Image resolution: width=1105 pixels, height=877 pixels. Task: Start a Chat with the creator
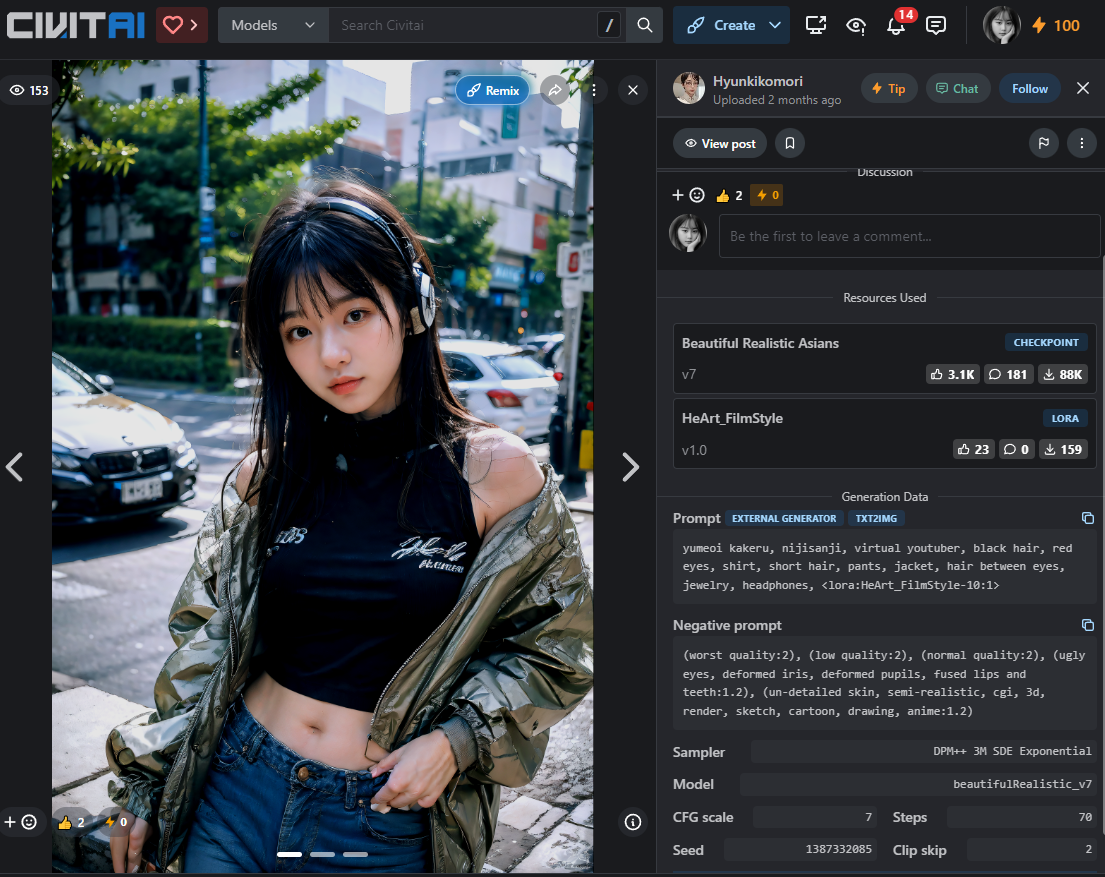click(957, 89)
